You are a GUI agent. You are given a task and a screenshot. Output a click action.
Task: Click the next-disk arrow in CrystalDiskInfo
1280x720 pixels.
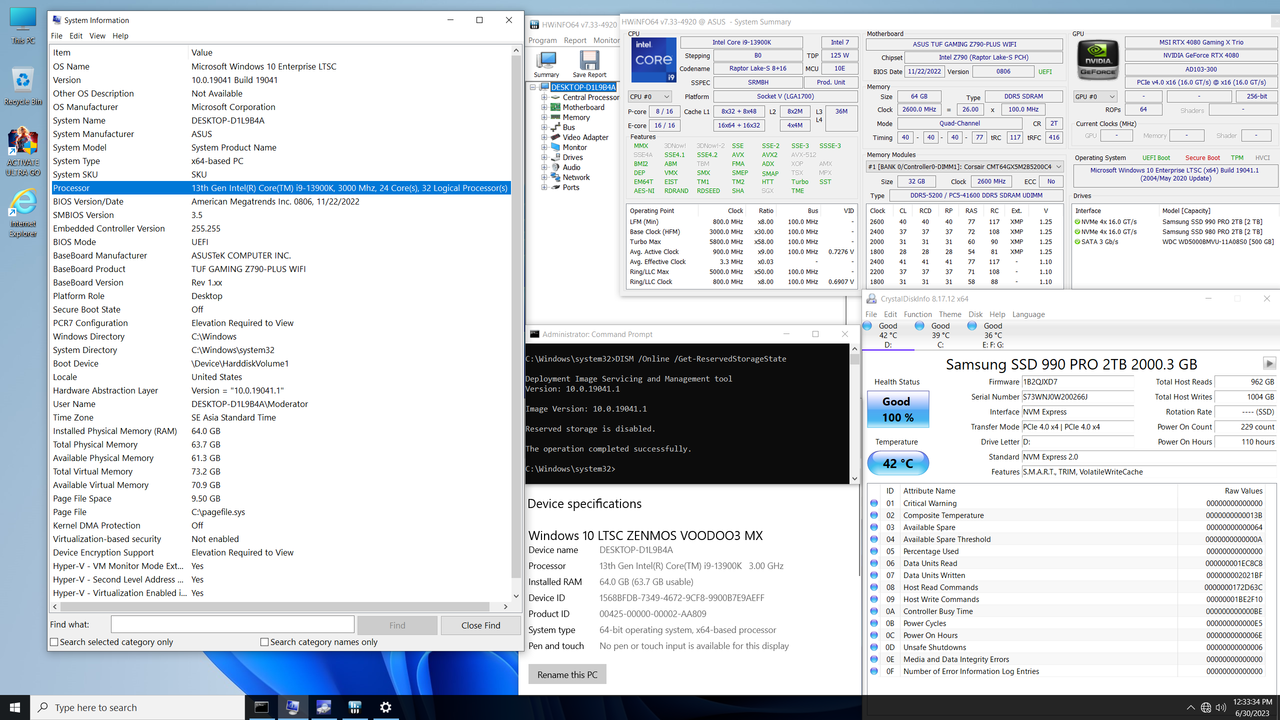[x=1269, y=364]
